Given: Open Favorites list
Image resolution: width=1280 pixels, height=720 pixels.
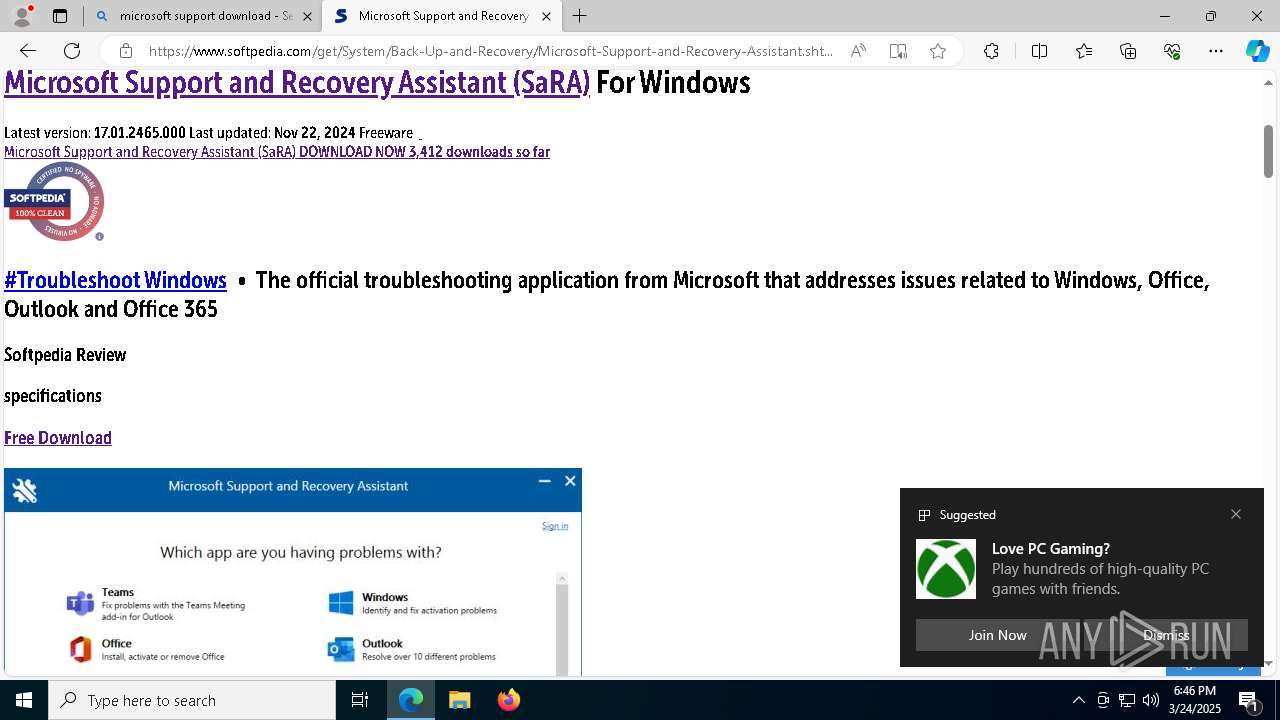Looking at the screenshot, I should point(1084,51).
